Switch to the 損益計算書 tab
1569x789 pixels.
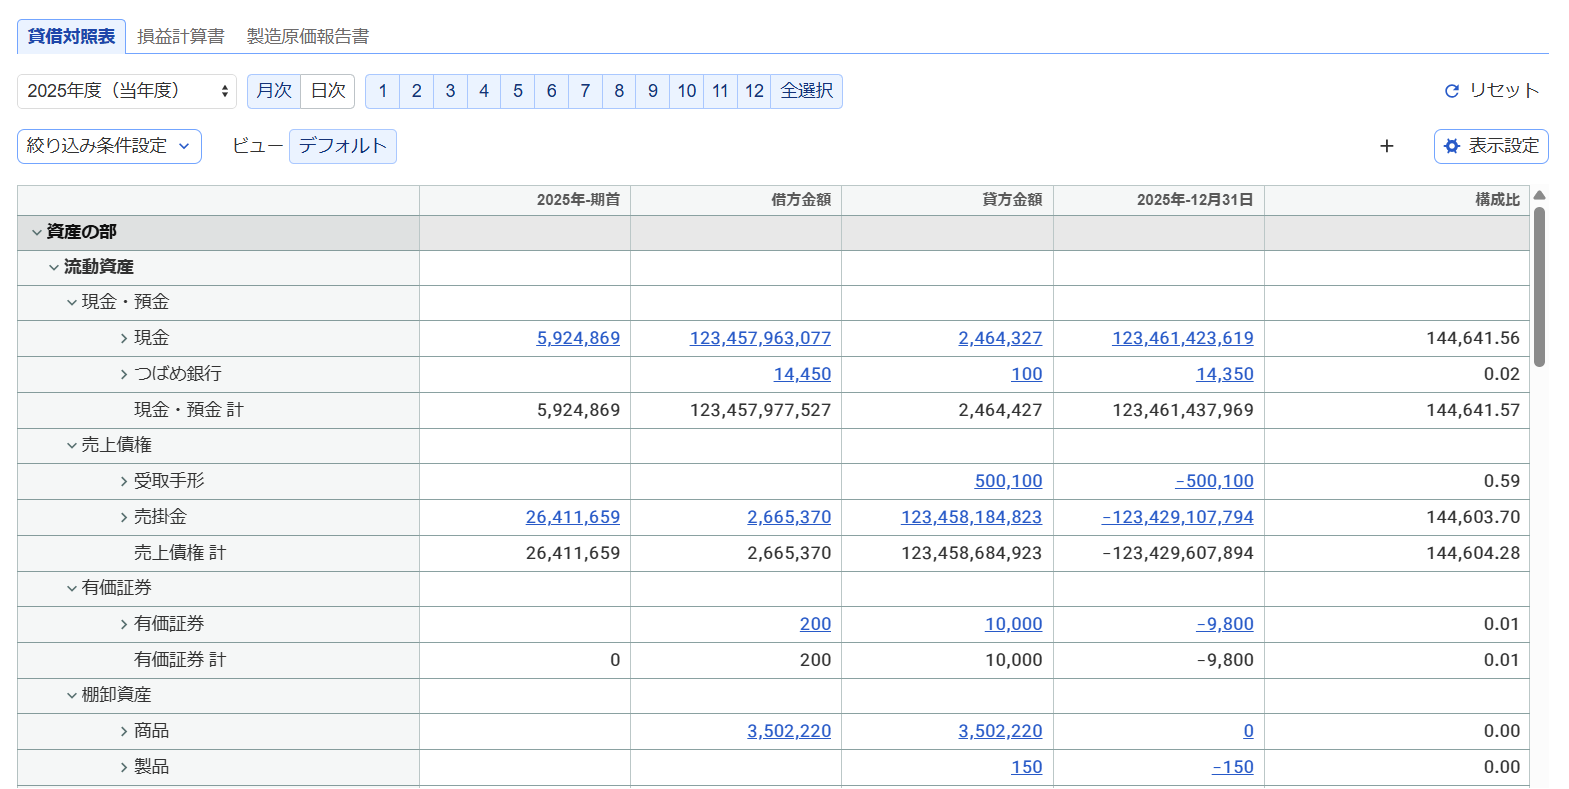(181, 36)
